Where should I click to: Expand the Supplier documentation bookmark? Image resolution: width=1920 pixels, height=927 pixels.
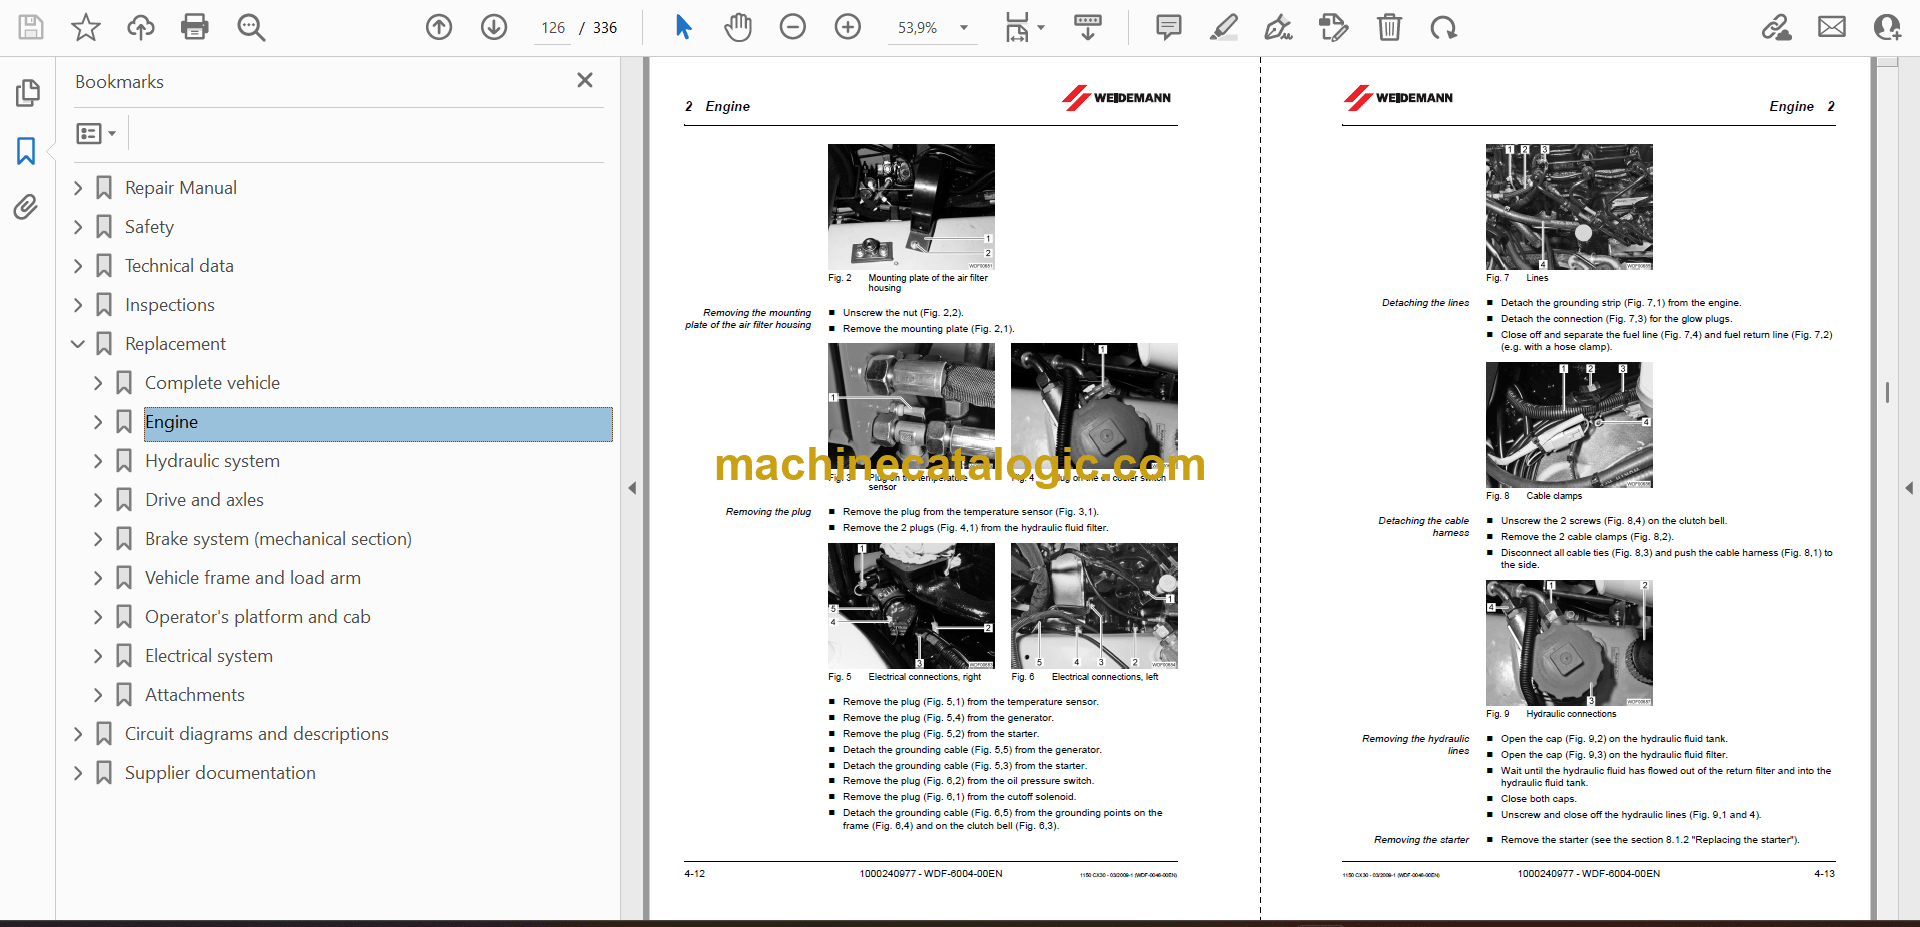point(78,773)
